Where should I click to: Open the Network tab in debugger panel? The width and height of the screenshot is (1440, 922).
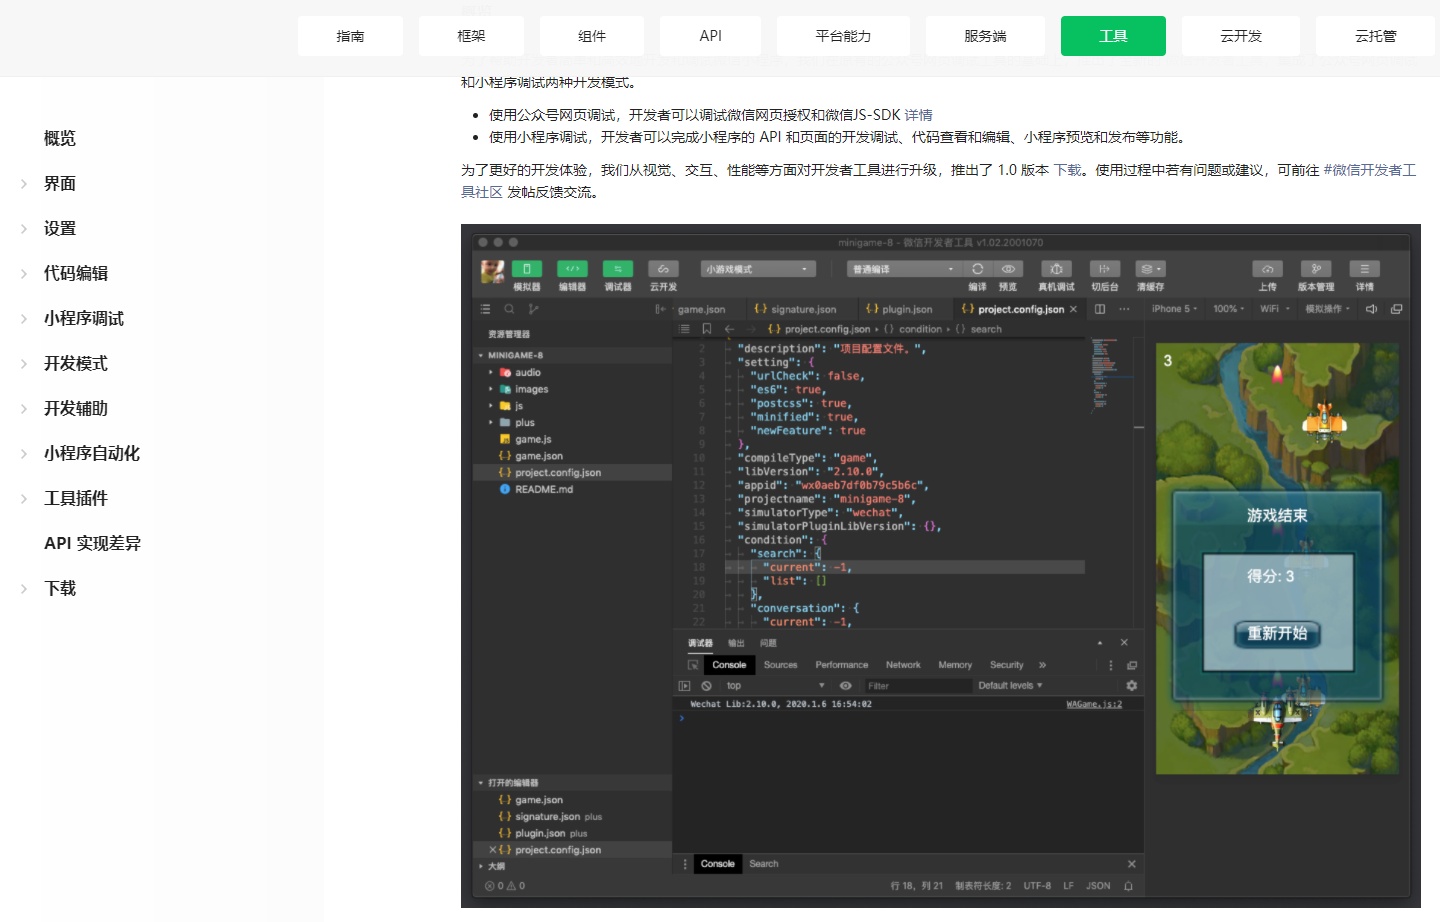tap(903, 665)
